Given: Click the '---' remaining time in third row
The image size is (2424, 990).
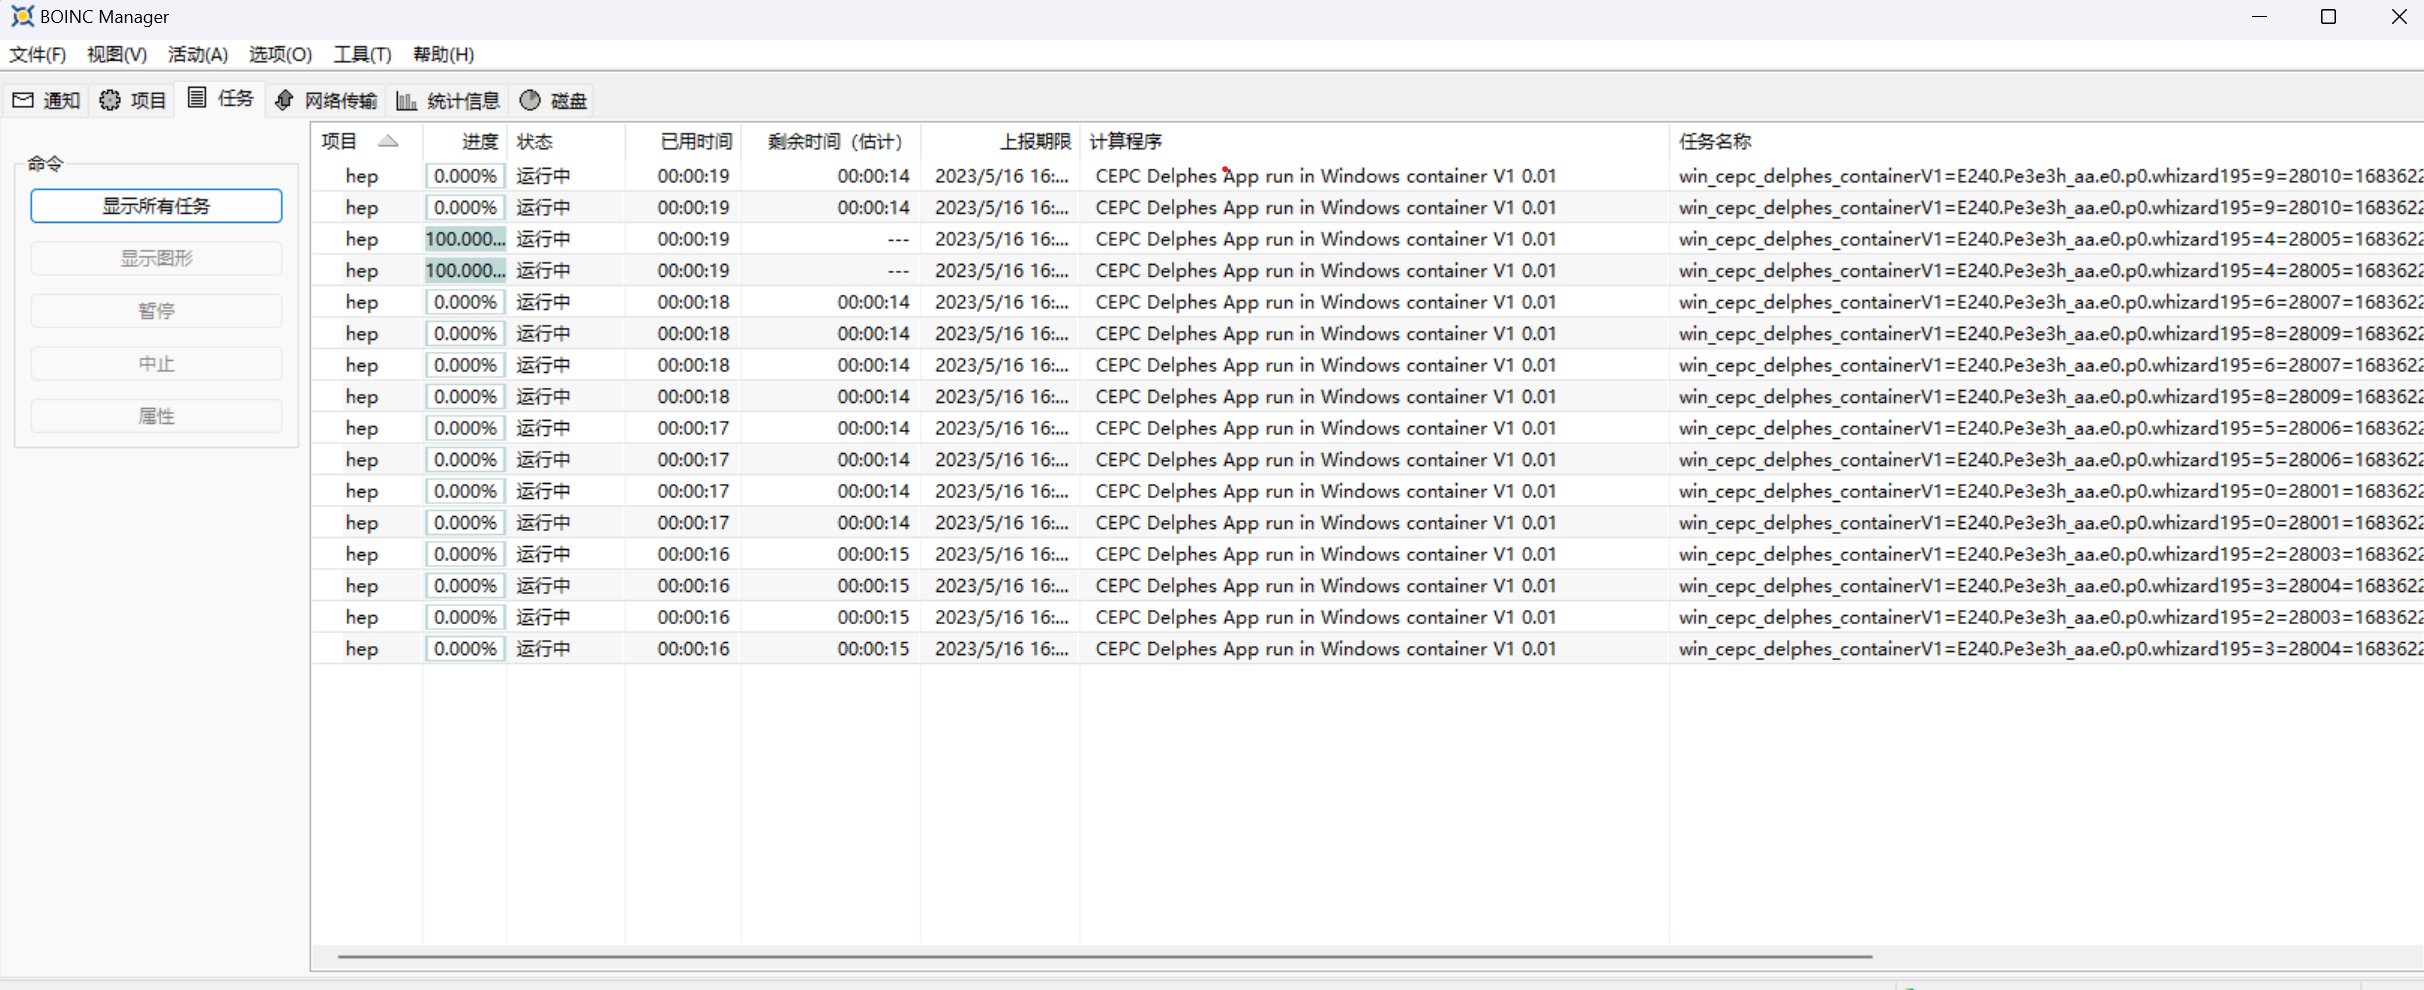Looking at the screenshot, I should click(x=898, y=239).
